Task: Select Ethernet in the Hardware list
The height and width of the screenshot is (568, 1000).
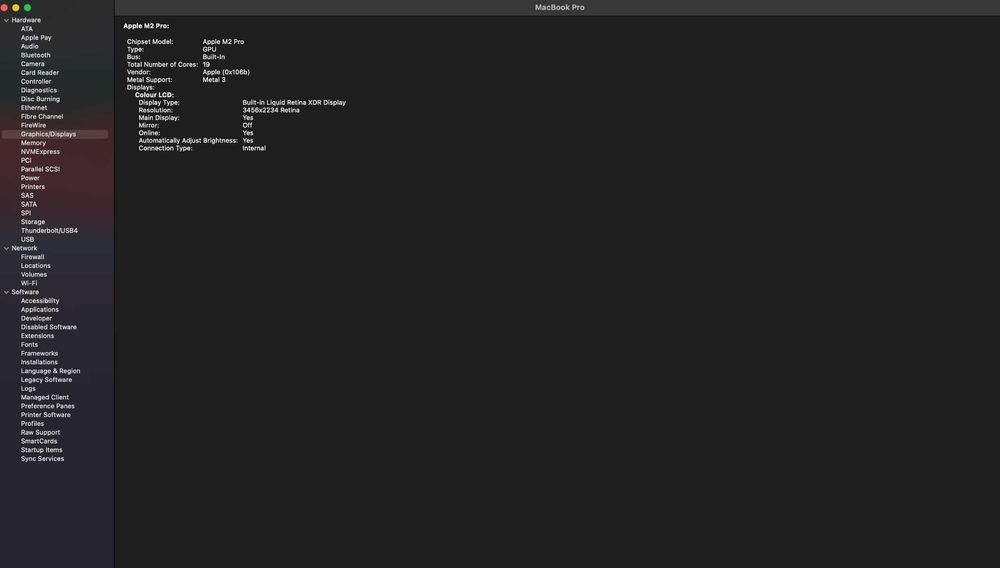Action: (34, 108)
